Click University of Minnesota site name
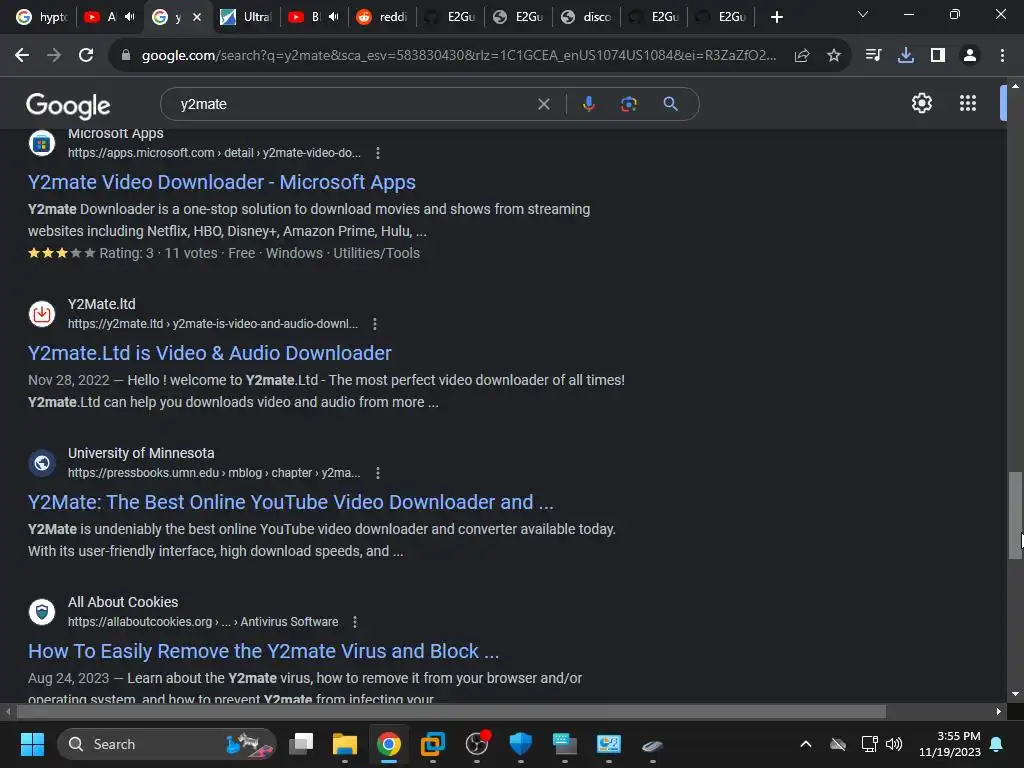This screenshot has height=768, width=1024. pos(141,453)
